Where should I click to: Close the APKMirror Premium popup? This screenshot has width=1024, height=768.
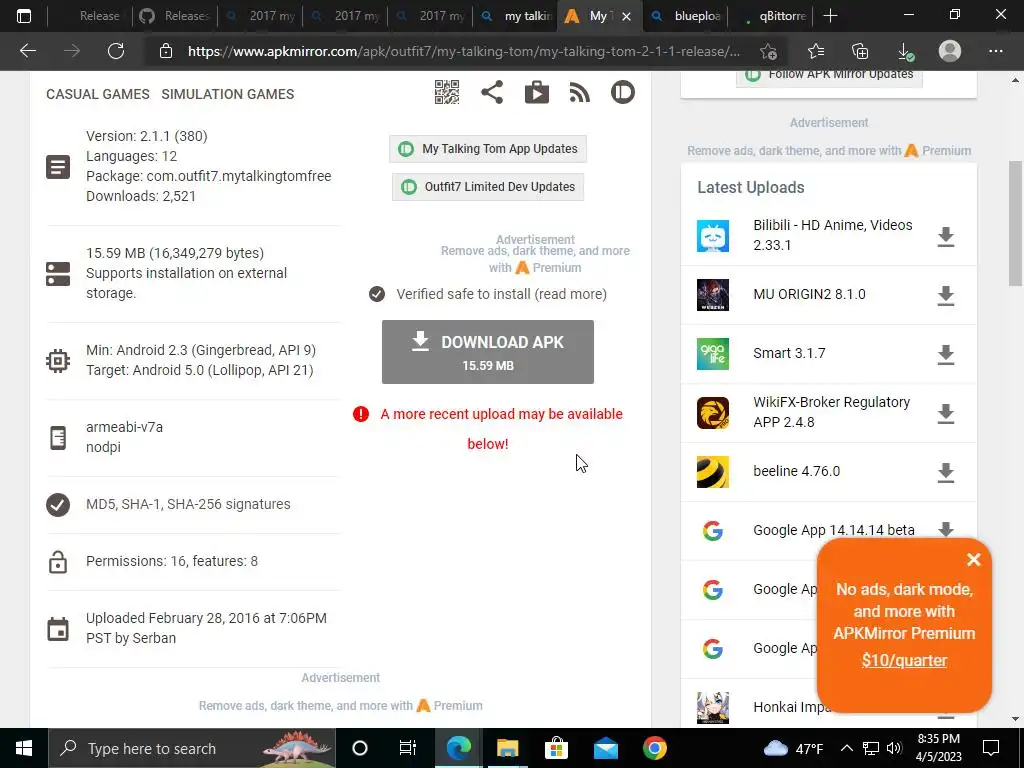click(974, 559)
